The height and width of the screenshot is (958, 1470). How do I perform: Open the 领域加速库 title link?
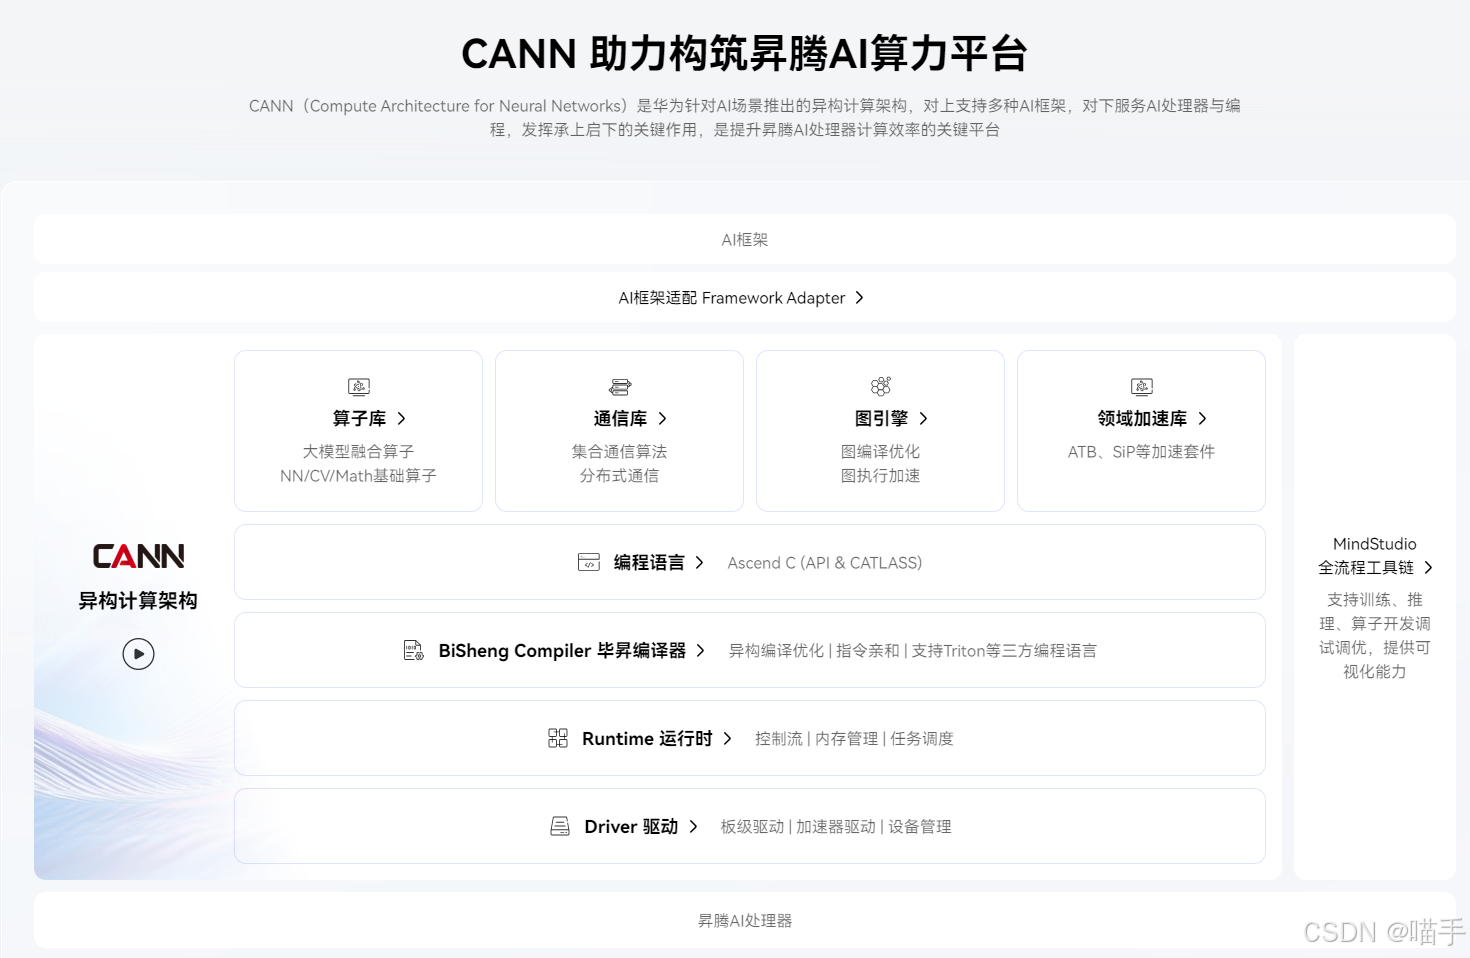1142,418
